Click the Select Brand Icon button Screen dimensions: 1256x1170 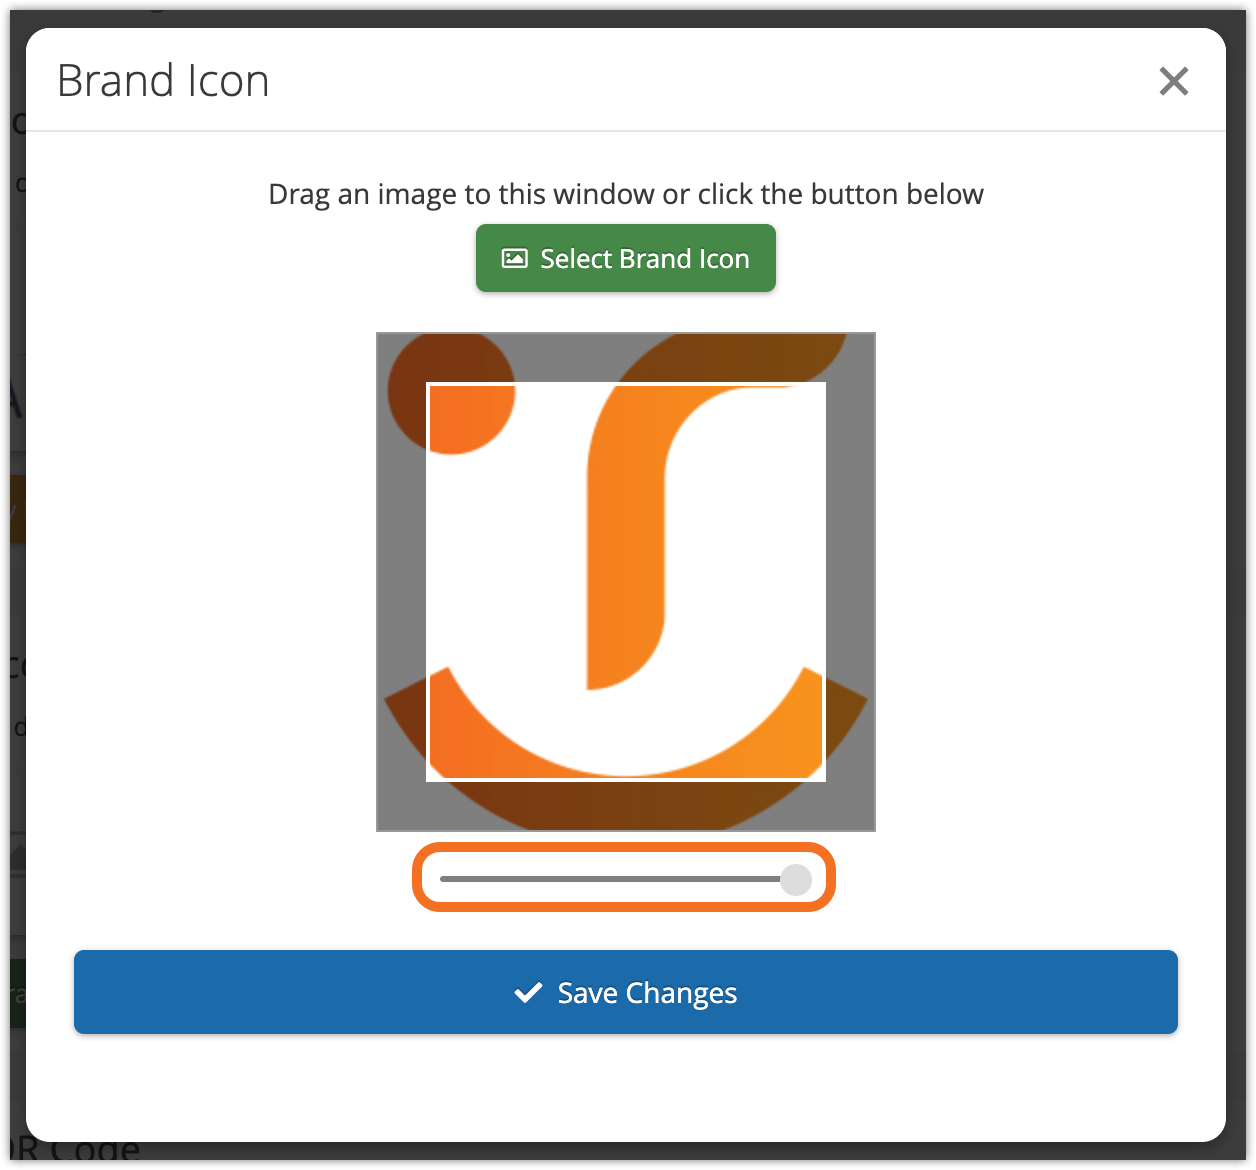[x=626, y=258]
